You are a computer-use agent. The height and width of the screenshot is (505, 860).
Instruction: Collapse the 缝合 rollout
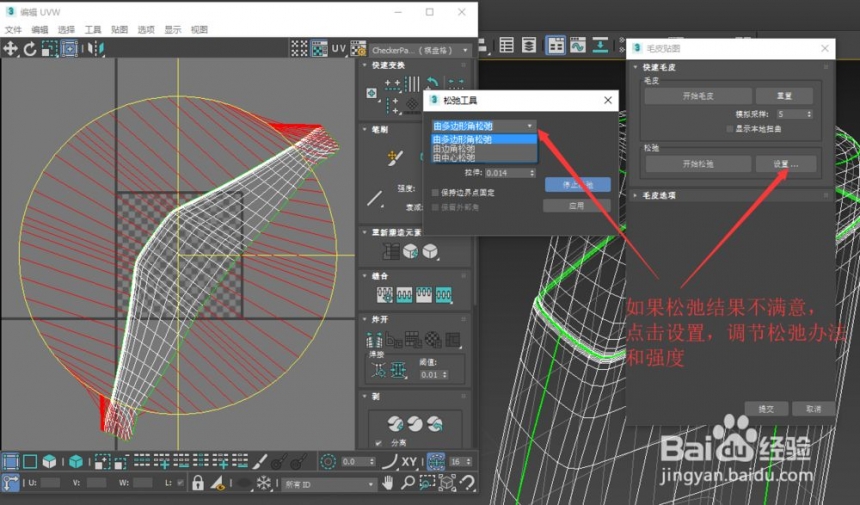(365, 276)
